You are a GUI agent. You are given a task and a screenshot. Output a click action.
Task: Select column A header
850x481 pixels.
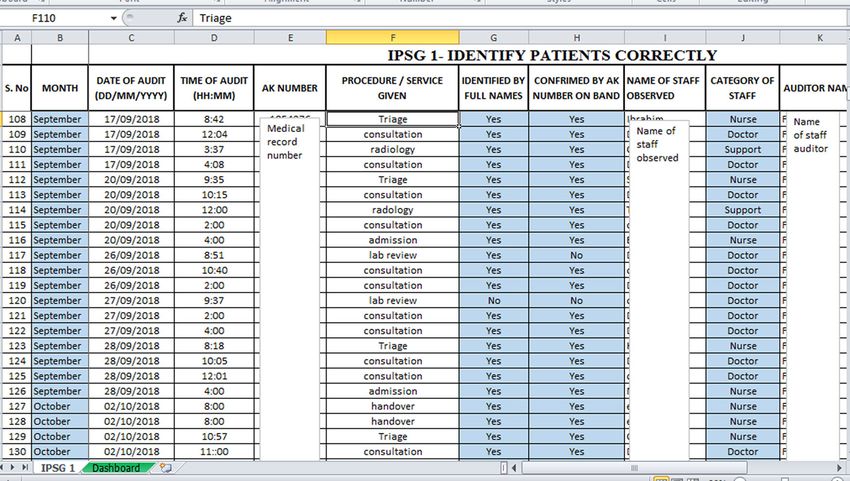17,37
